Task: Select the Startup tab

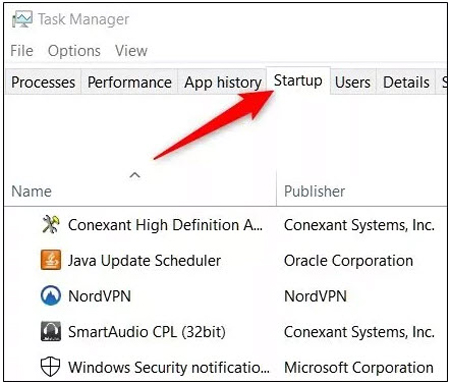Action: coord(298,81)
